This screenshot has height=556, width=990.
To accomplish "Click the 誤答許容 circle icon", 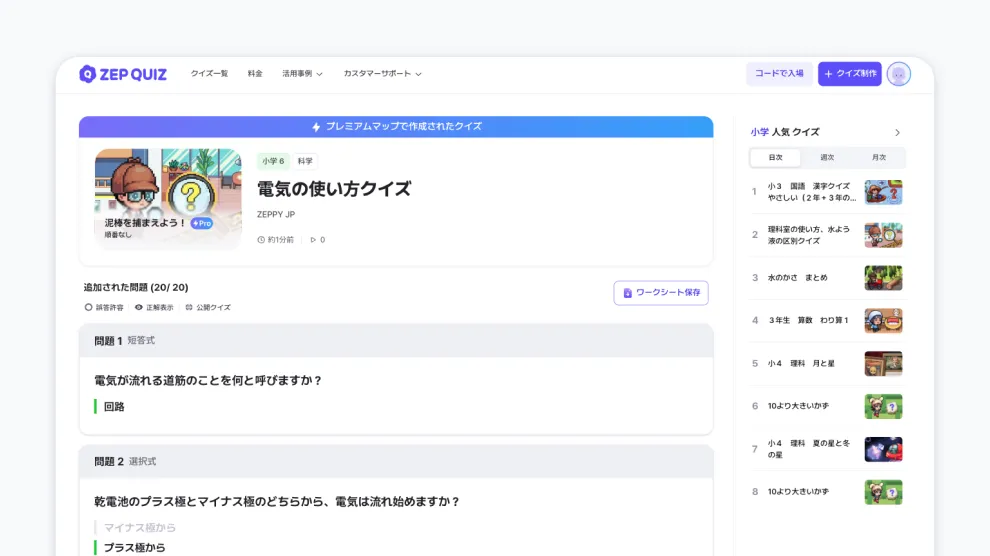I will [88, 307].
